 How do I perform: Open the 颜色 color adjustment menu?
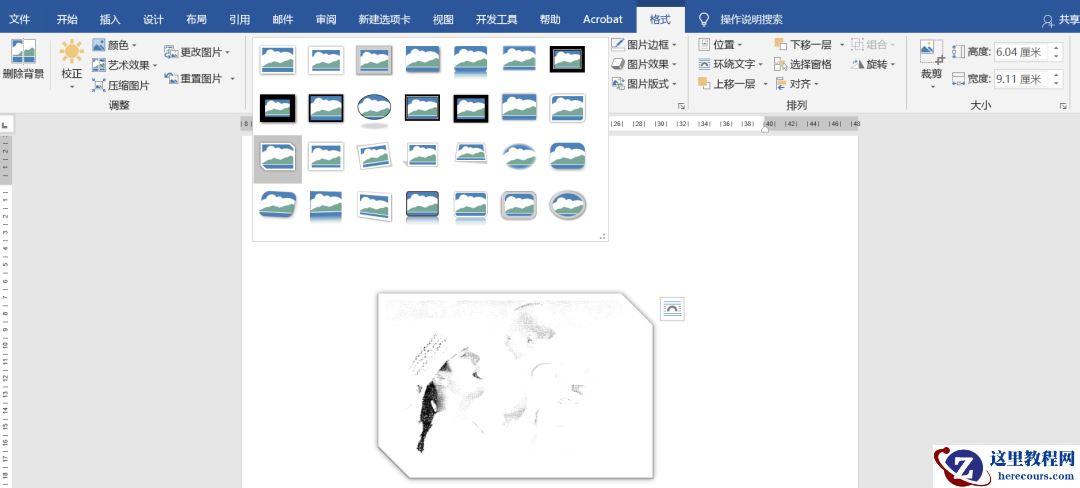pos(114,45)
